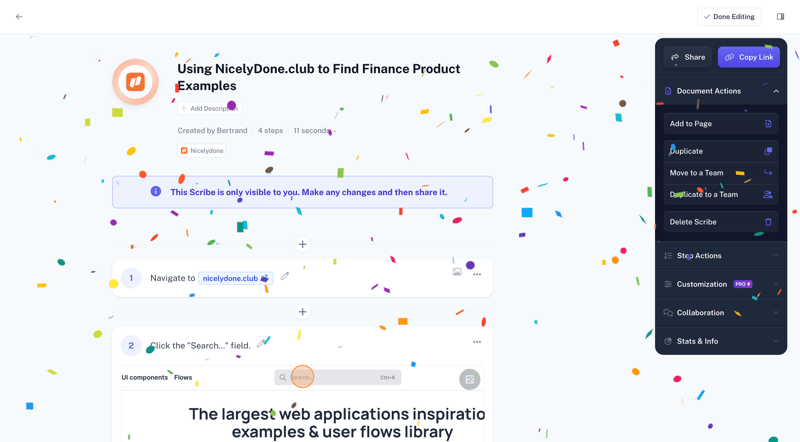Click the Scribe document logo icon

135,82
